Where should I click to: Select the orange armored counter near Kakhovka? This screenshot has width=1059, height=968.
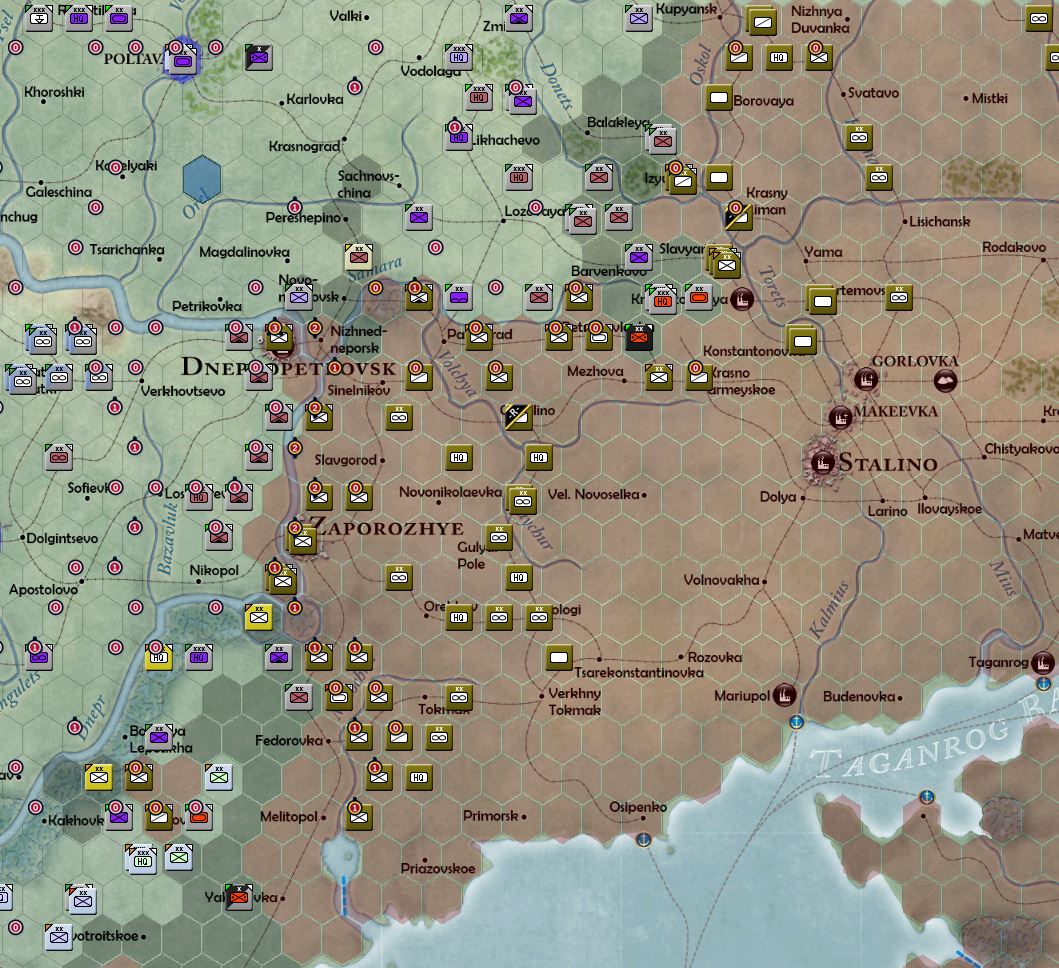click(199, 817)
